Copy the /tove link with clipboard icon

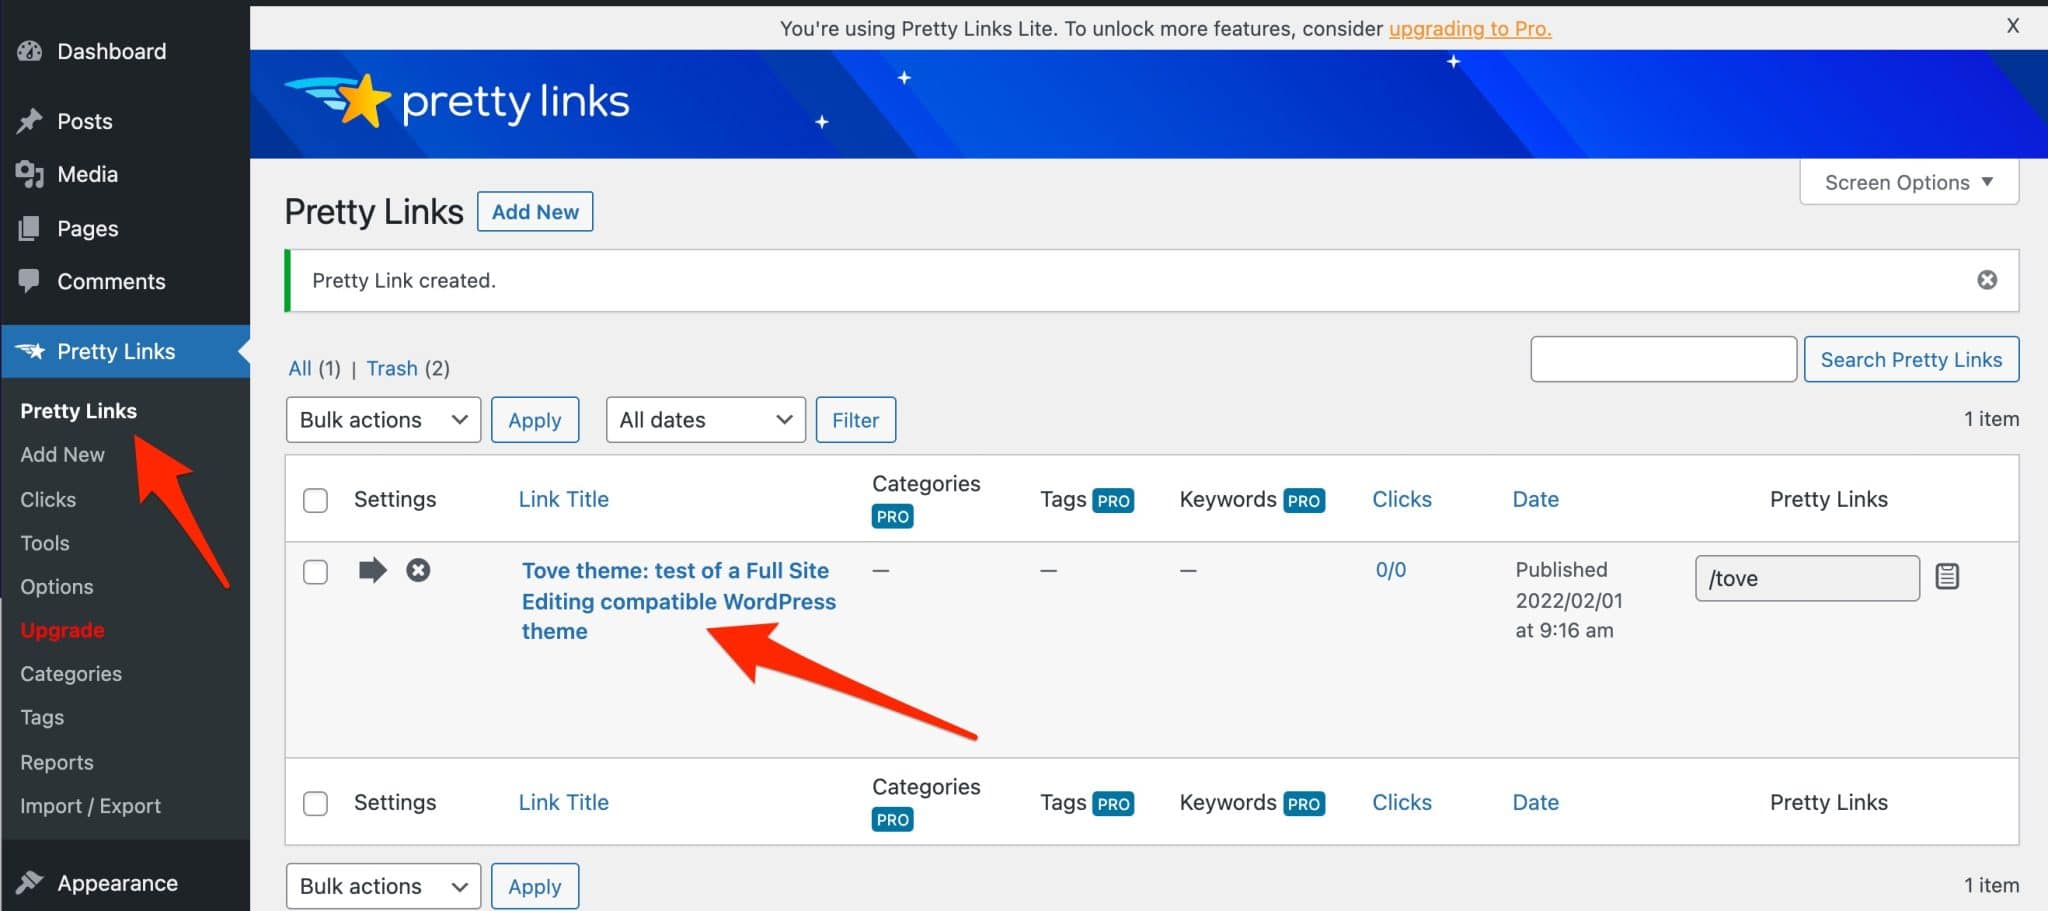pyautogui.click(x=1946, y=577)
